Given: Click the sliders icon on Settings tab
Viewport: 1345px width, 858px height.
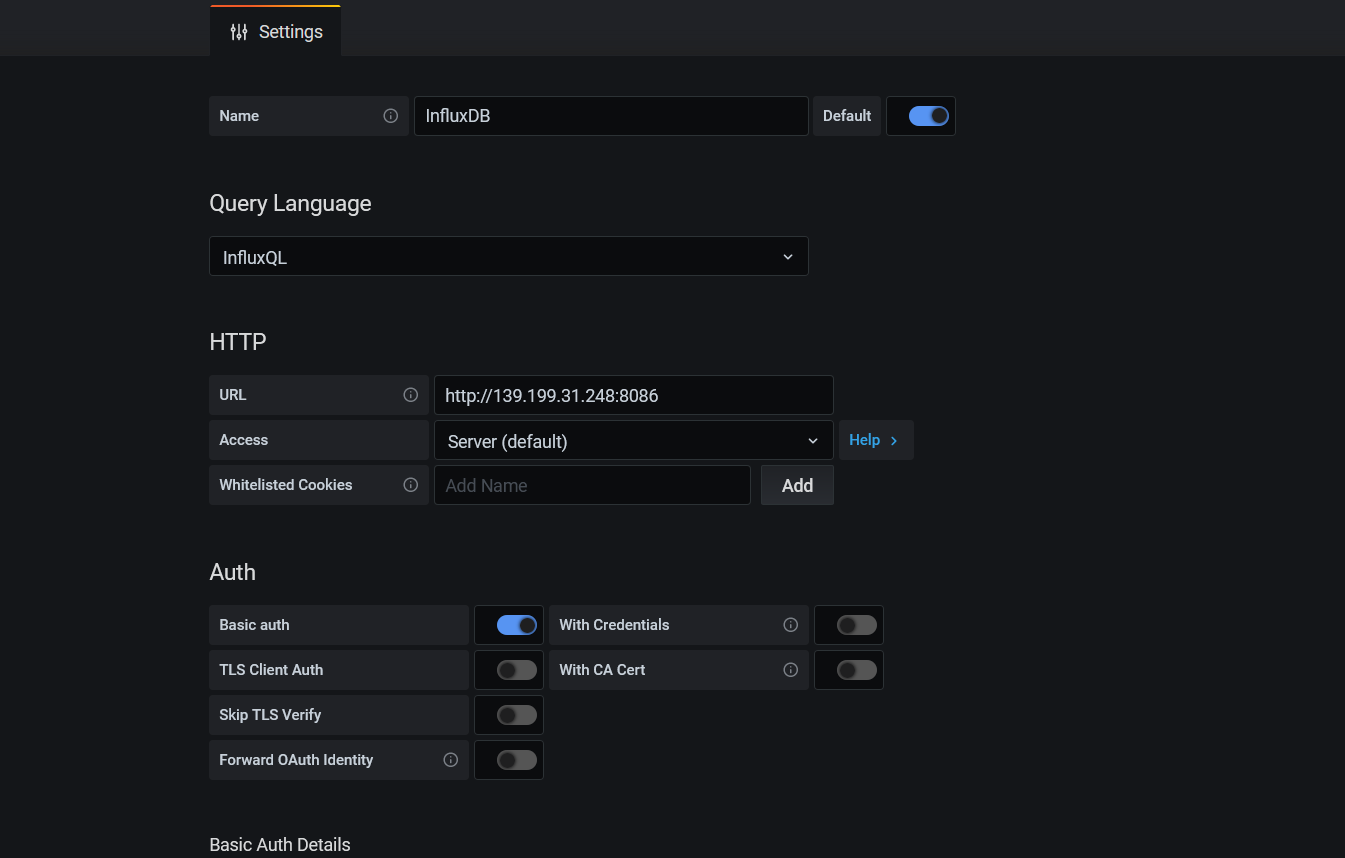Looking at the screenshot, I should click(238, 32).
